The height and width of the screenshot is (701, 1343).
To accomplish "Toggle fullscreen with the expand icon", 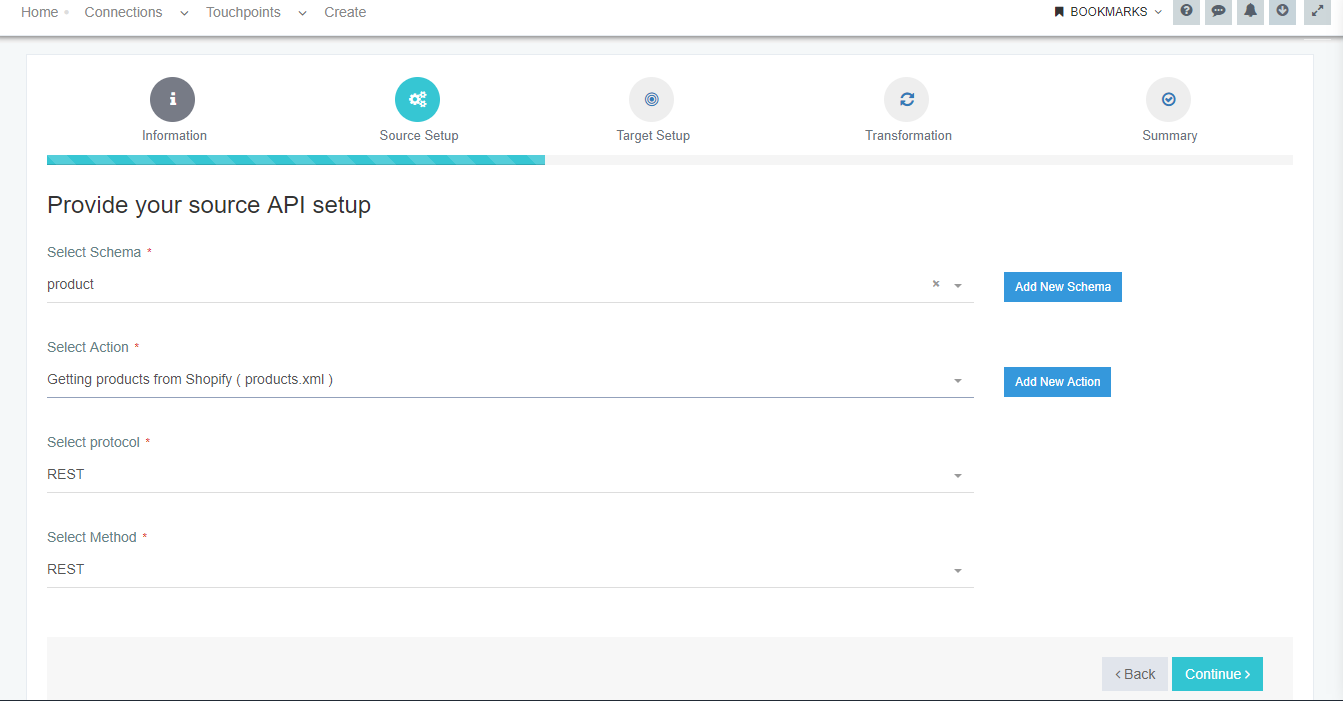I will tap(1317, 12).
